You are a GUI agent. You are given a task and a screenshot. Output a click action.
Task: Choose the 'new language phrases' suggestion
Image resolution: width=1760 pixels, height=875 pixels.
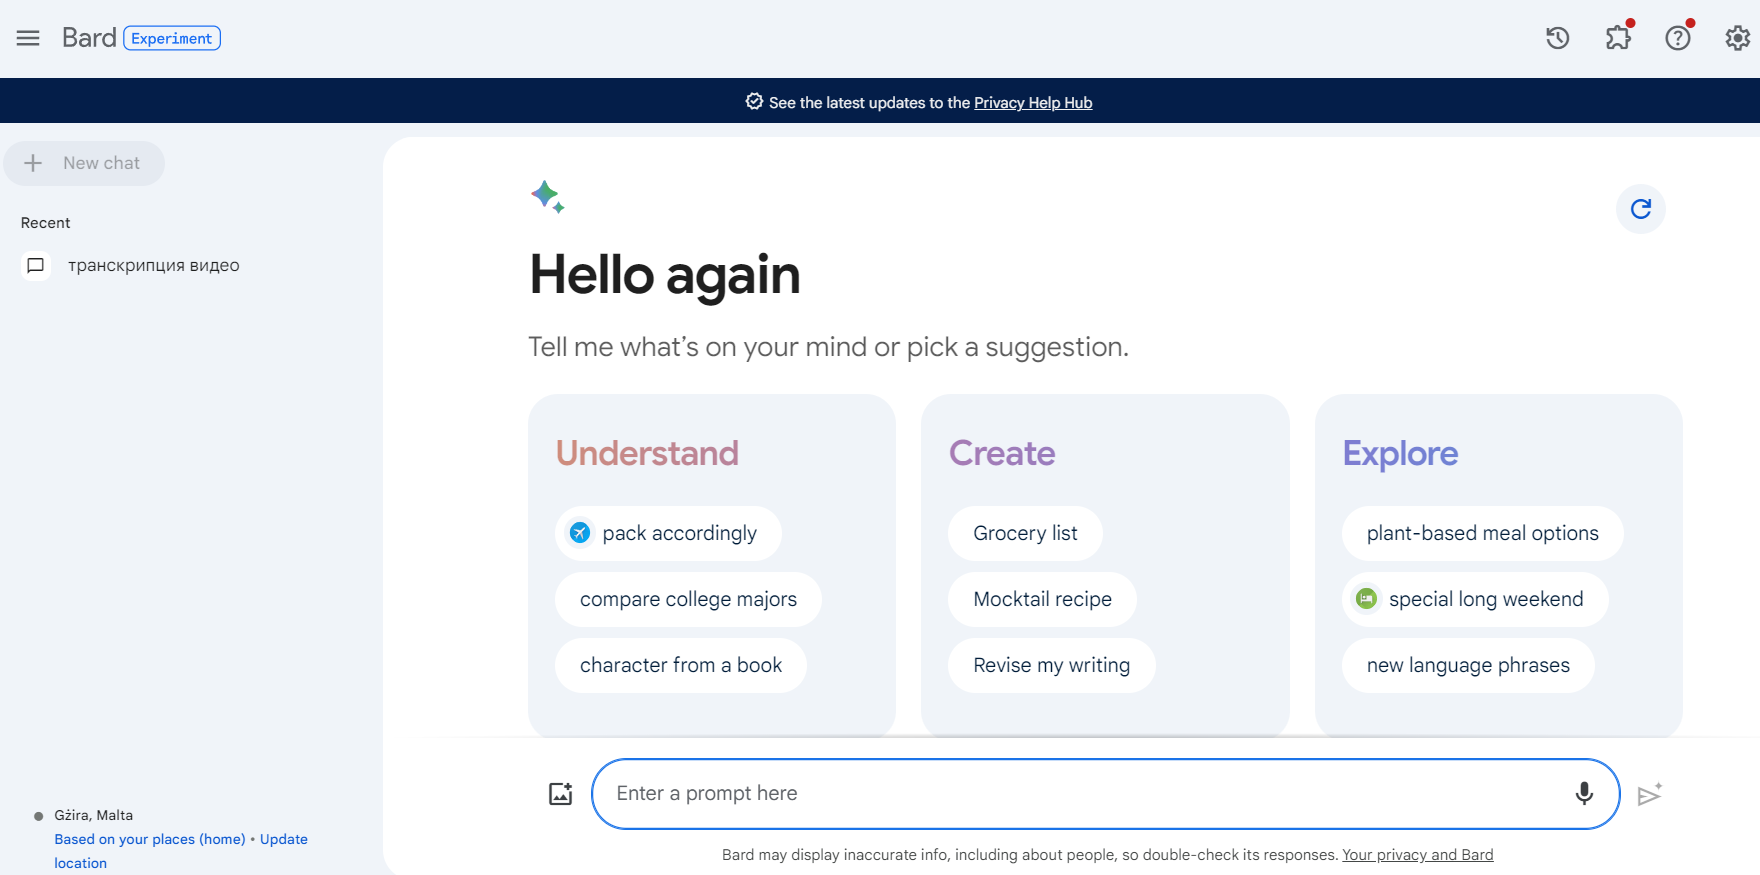point(1467,665)
